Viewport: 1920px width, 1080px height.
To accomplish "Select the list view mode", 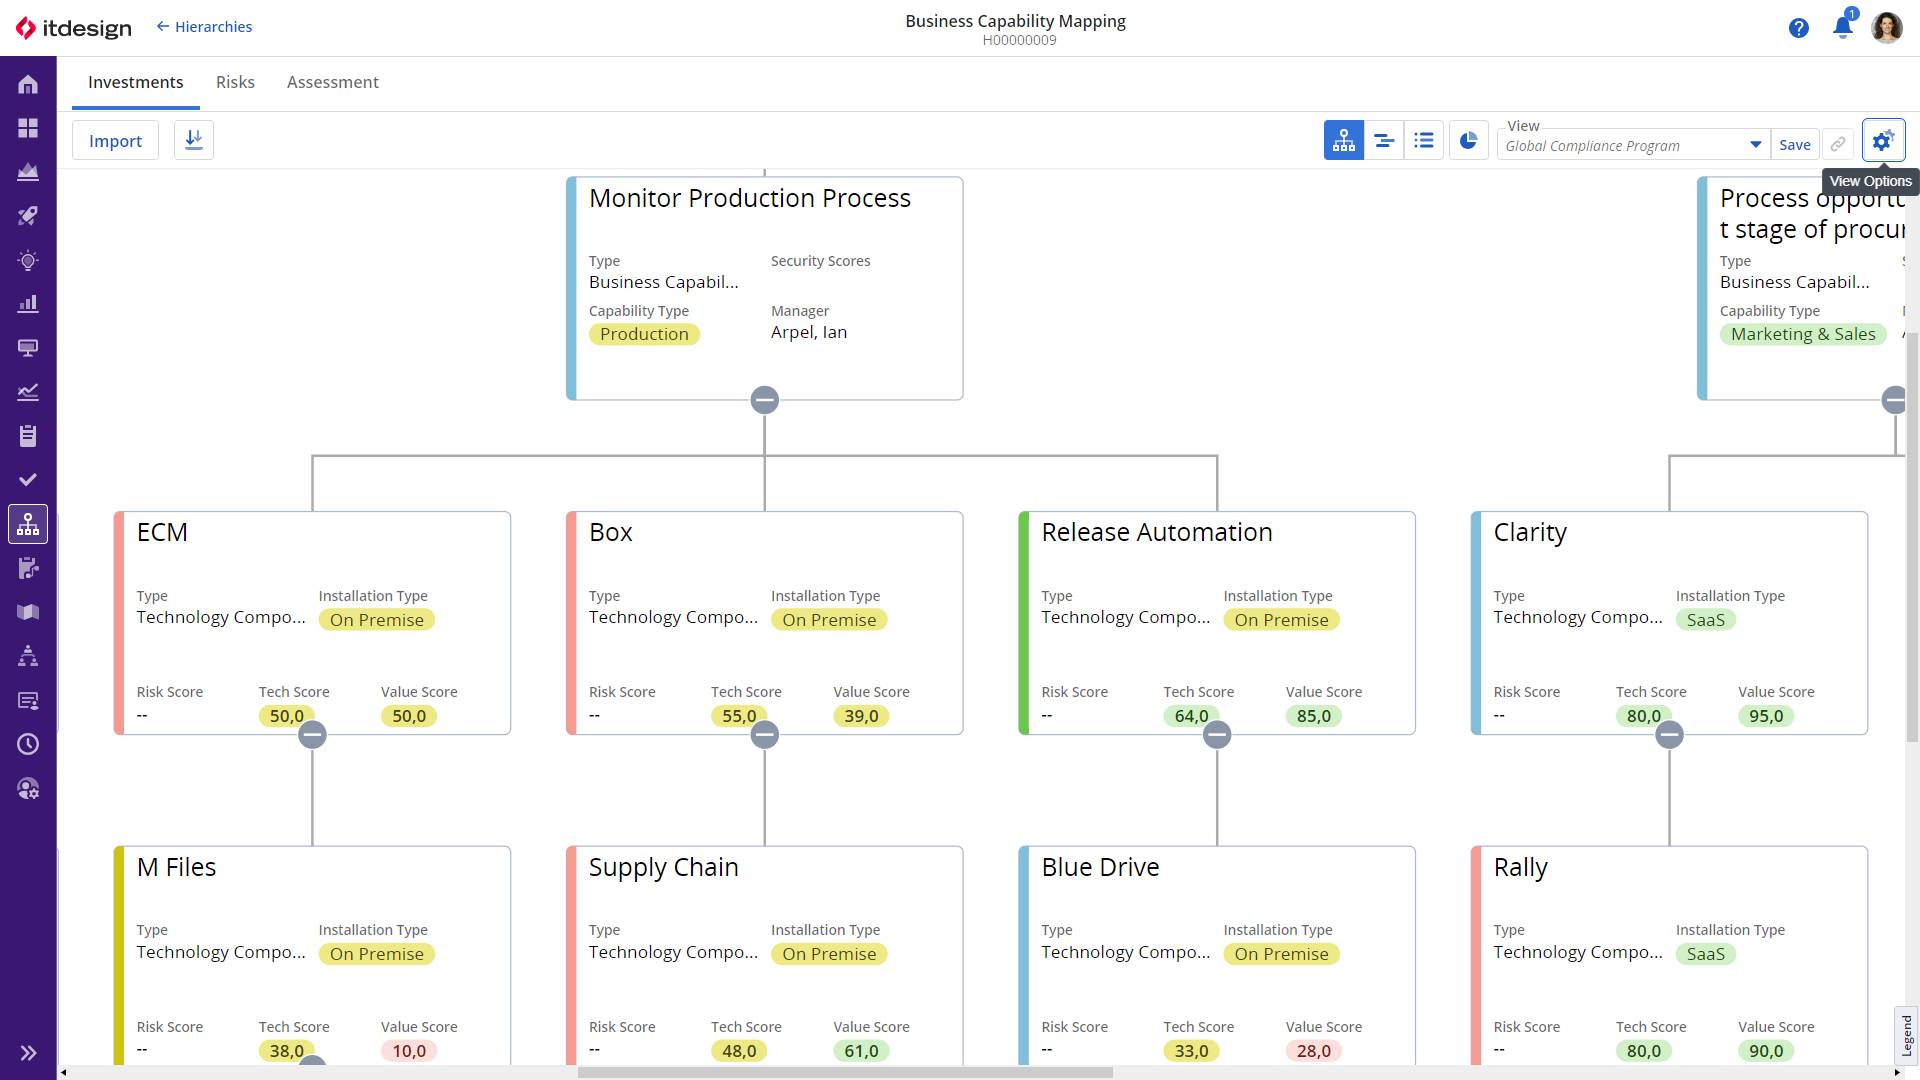I will click(1424, 141).
